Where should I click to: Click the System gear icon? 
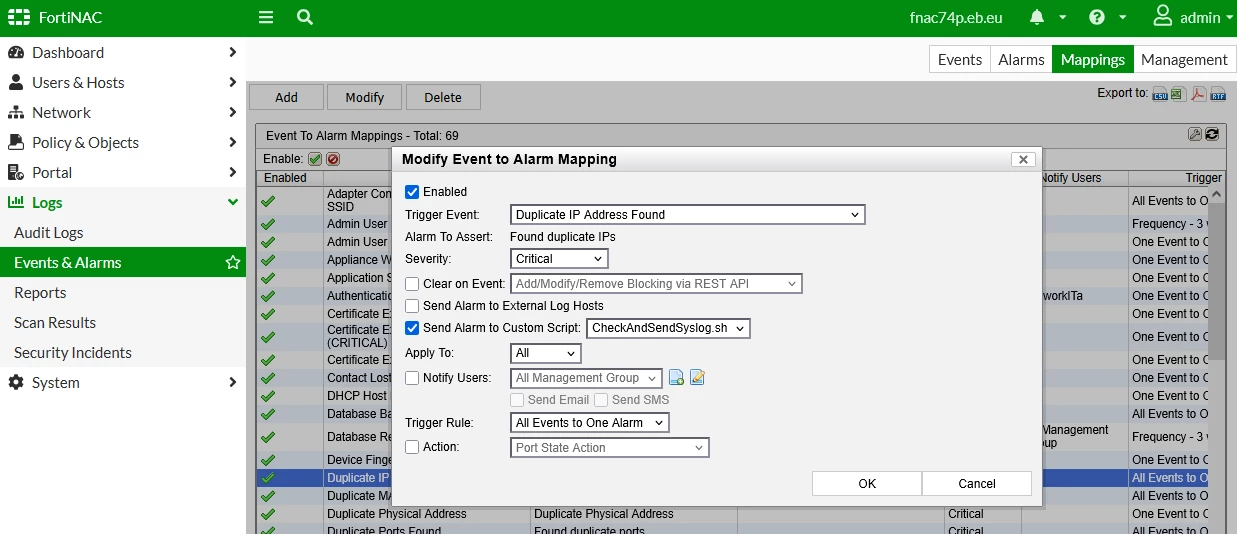16,382
